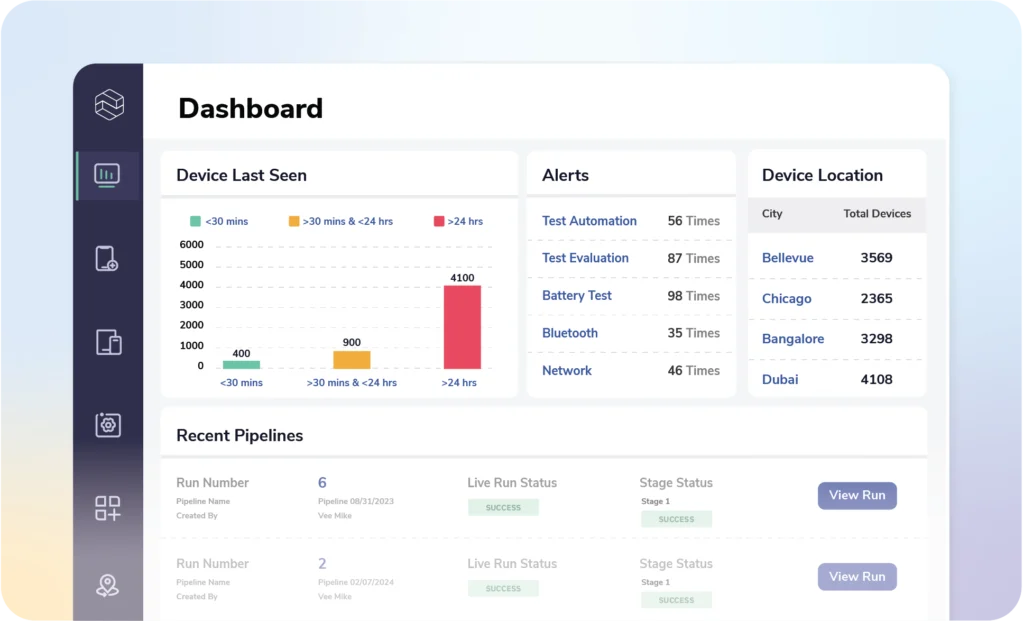Click the location pin icon at sidebar bottom

click(x=107, y=583)
